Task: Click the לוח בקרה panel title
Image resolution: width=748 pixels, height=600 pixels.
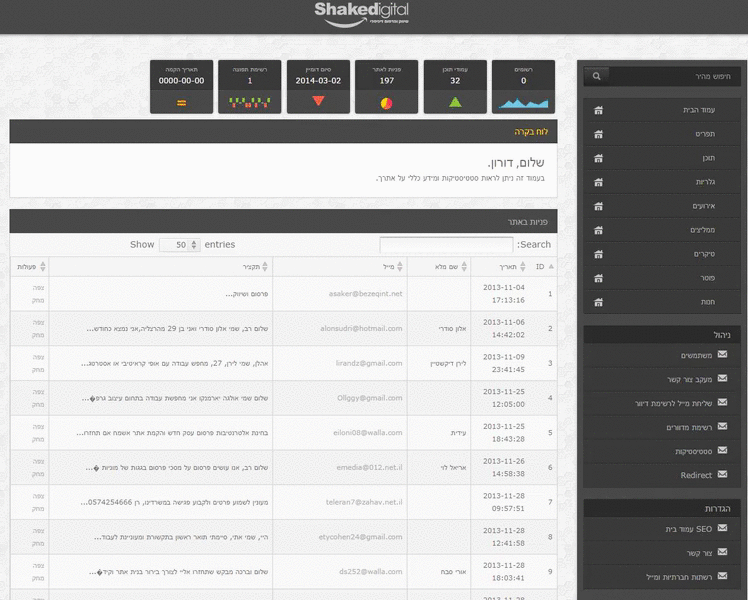Action: click(531, 132)
